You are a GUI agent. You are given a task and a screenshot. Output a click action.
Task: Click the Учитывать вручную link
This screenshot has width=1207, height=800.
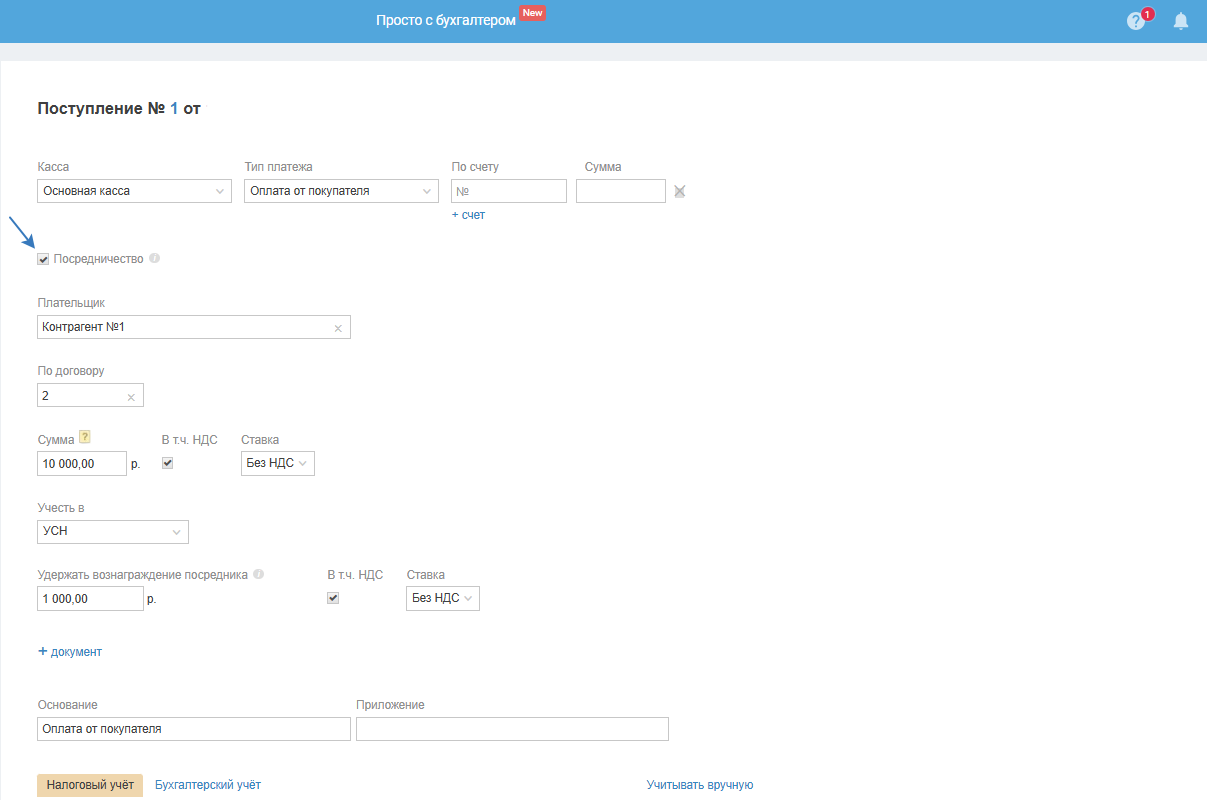pos(700,785)
